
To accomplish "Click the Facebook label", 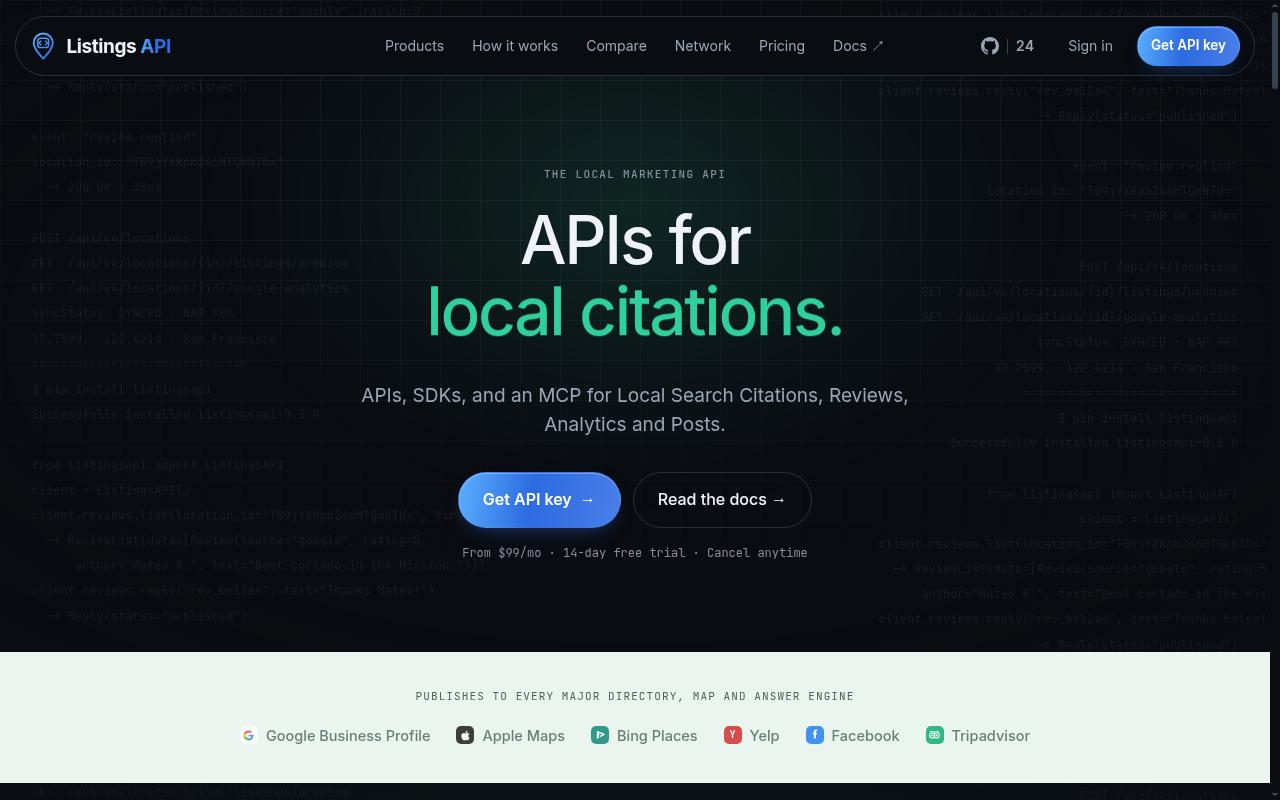I will (865, 735).
